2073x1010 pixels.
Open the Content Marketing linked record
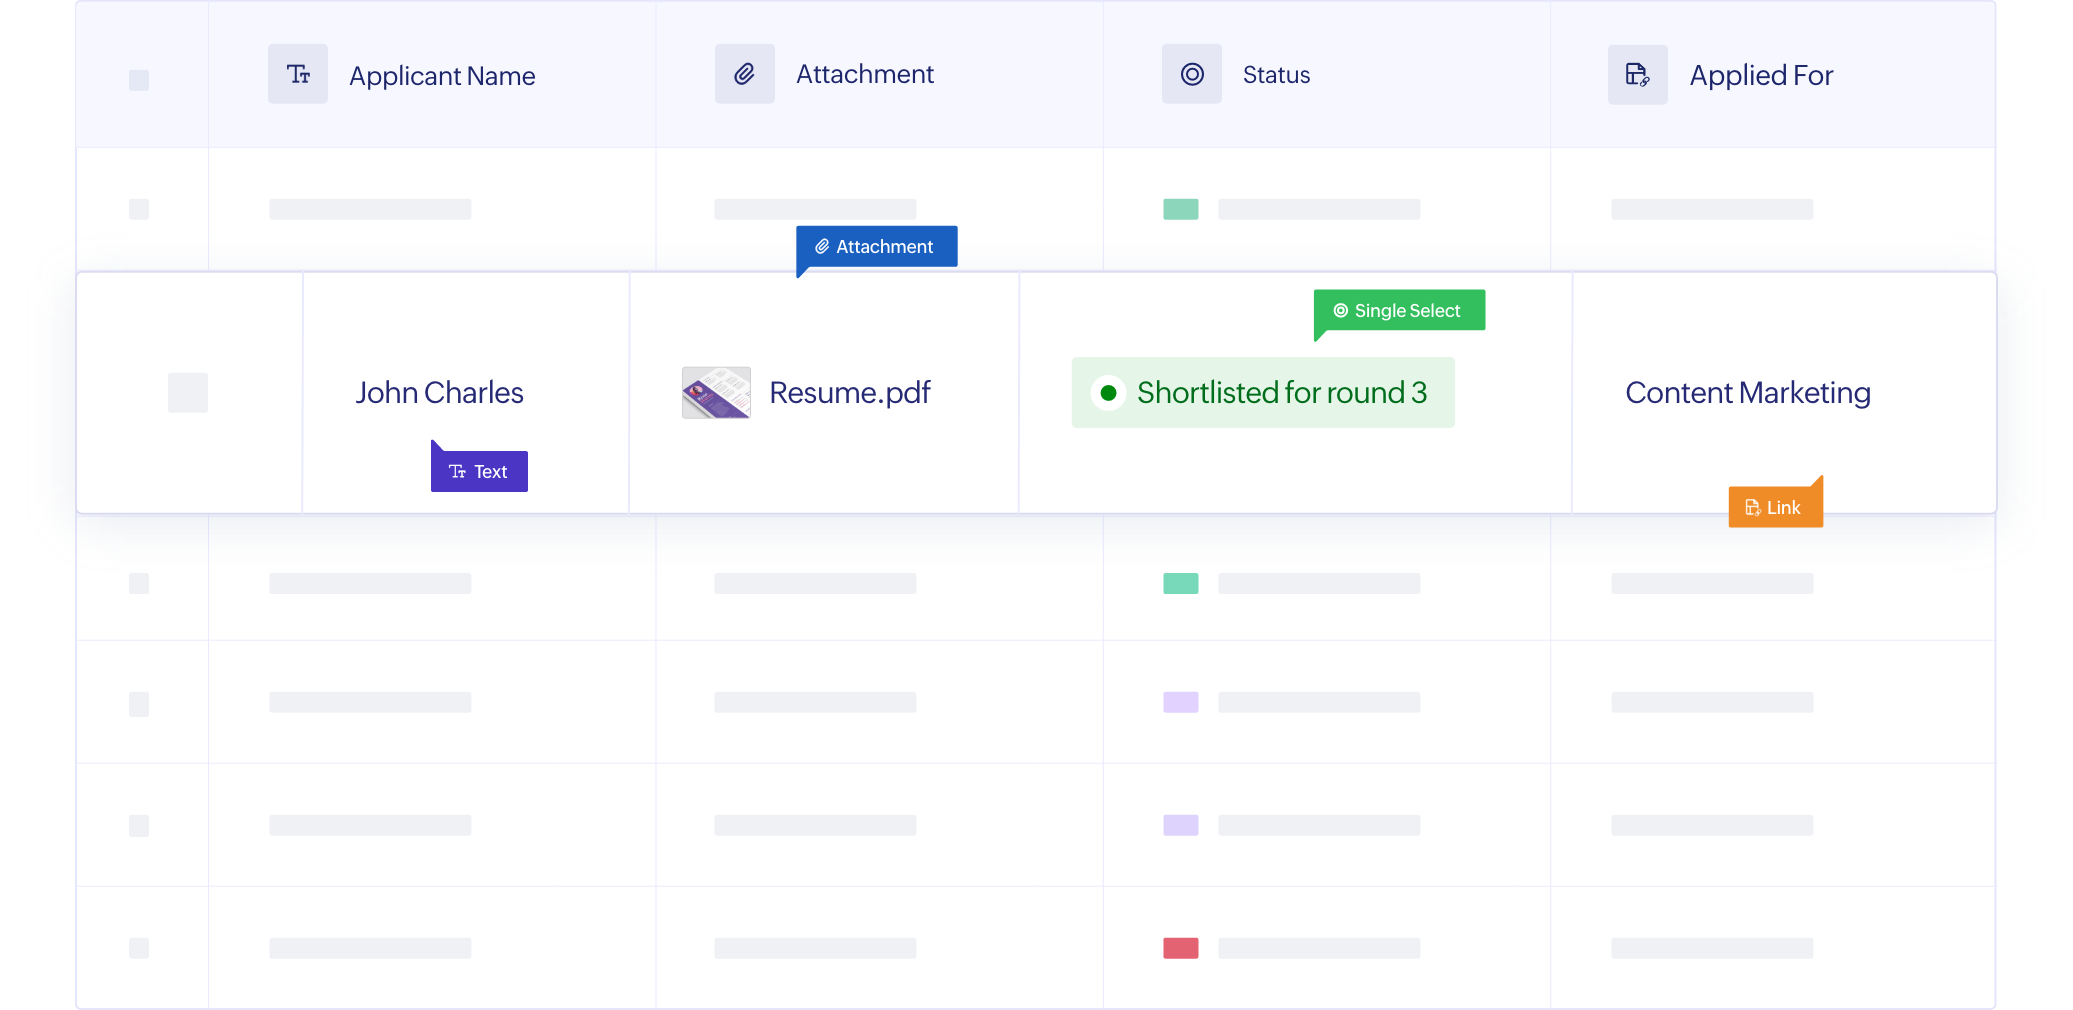point(1747,393)
